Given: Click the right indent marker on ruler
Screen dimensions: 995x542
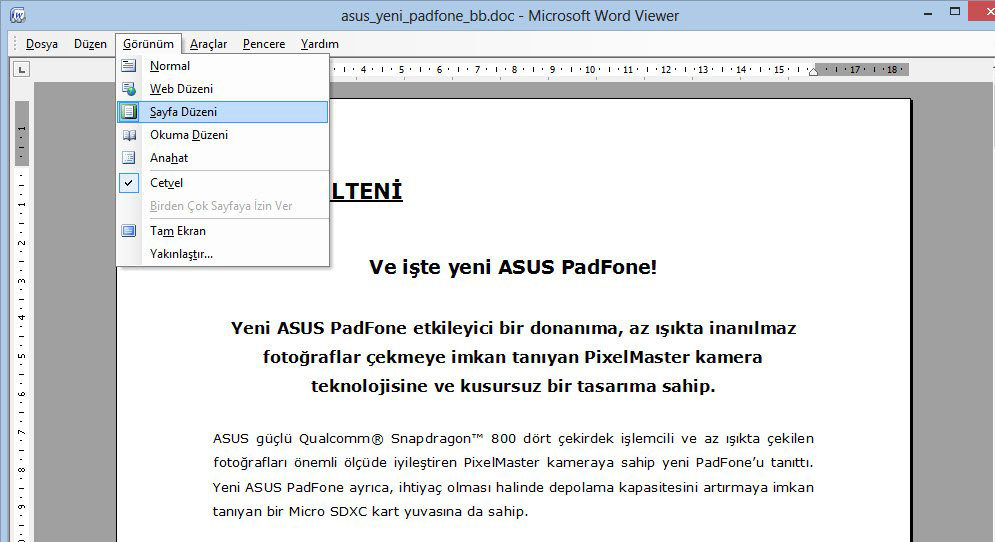Looking at the screenshot, I should pos(814,72).
